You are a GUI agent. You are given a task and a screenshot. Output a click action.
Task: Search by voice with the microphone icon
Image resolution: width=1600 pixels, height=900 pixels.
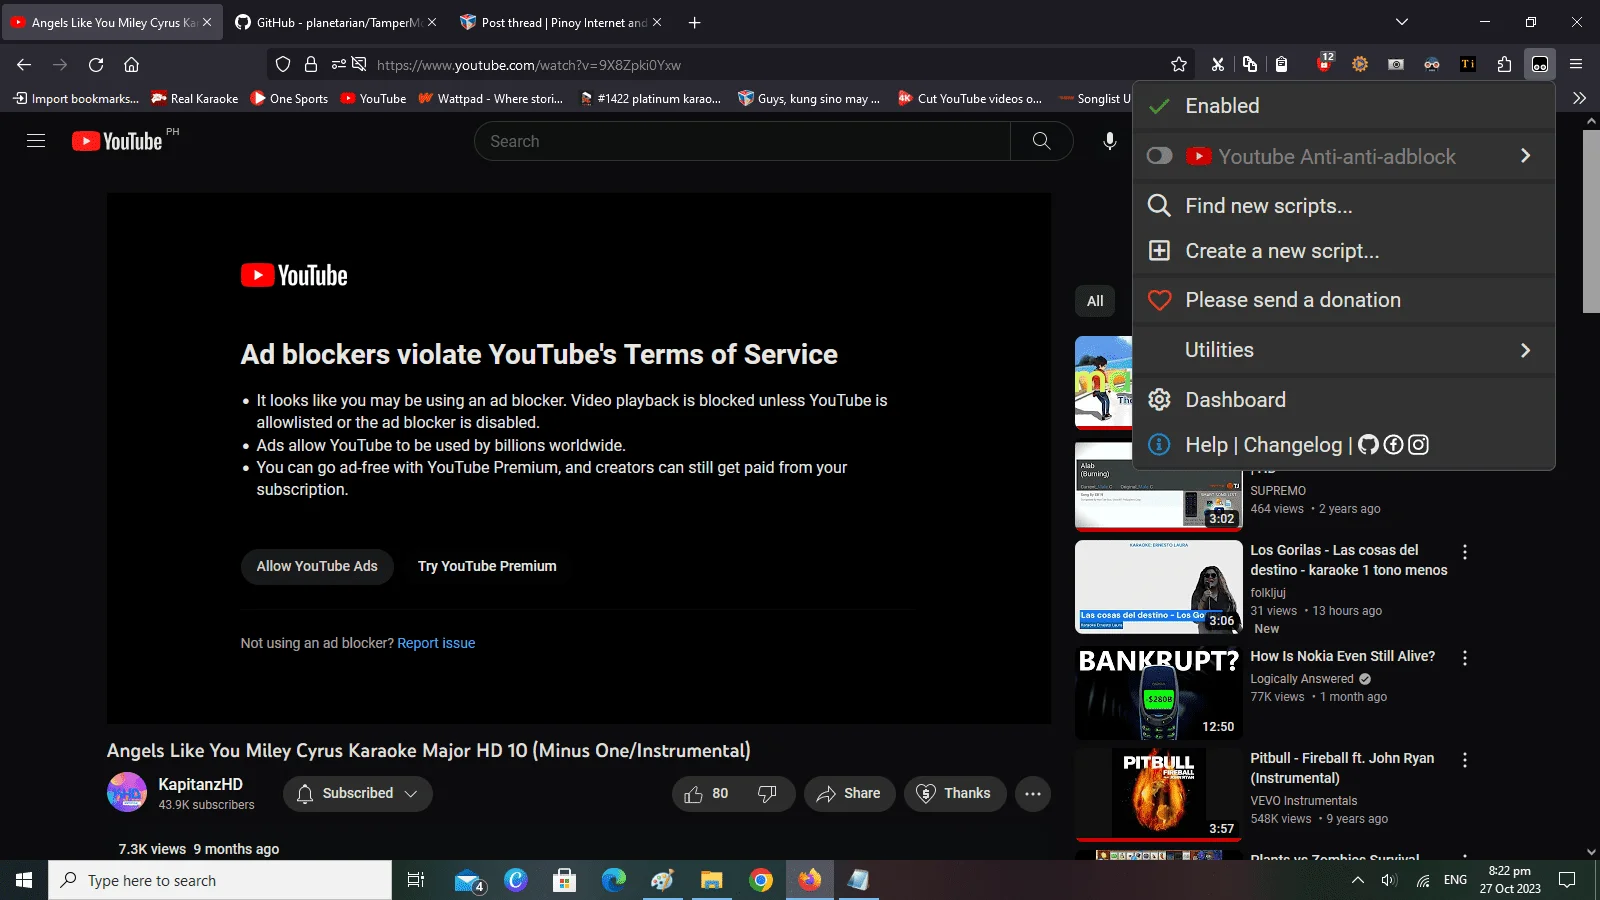[1109, 141]
